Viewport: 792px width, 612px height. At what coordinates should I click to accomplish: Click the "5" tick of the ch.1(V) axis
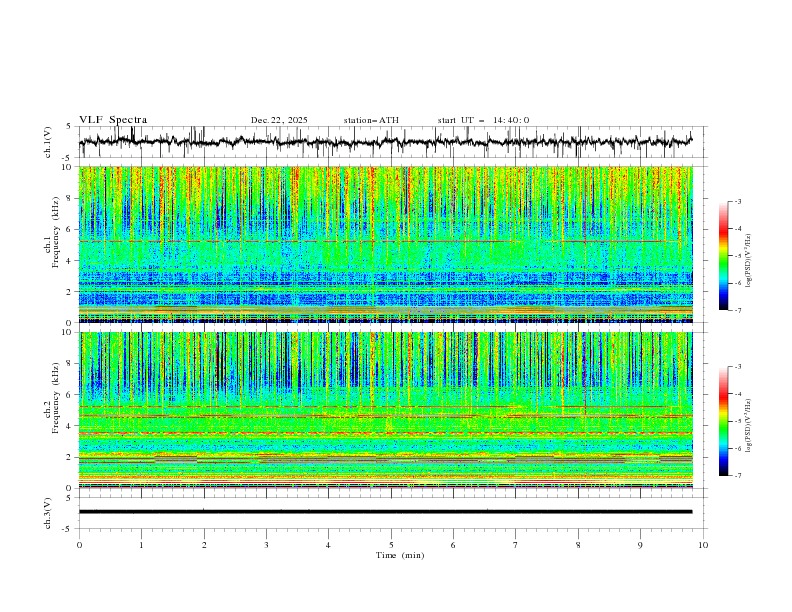(x=69, y=127)
